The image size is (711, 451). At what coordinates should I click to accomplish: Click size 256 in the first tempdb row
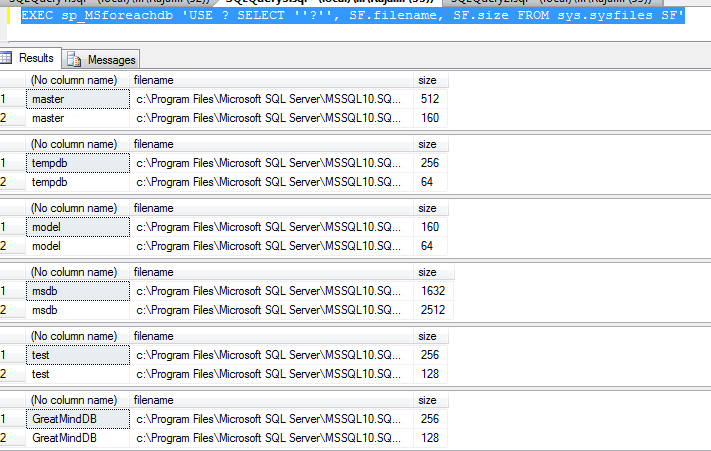pos(430,163)
